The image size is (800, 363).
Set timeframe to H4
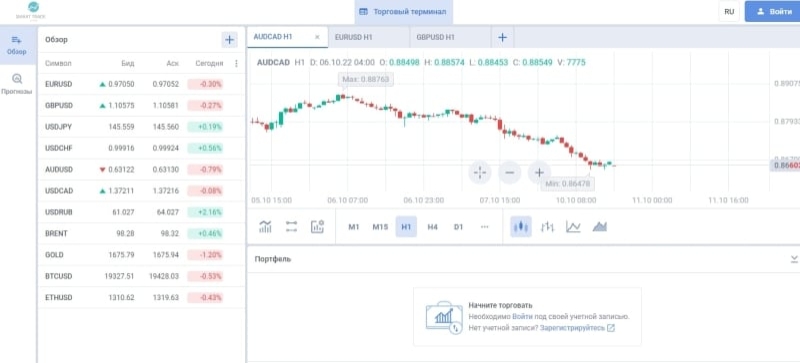432,227
